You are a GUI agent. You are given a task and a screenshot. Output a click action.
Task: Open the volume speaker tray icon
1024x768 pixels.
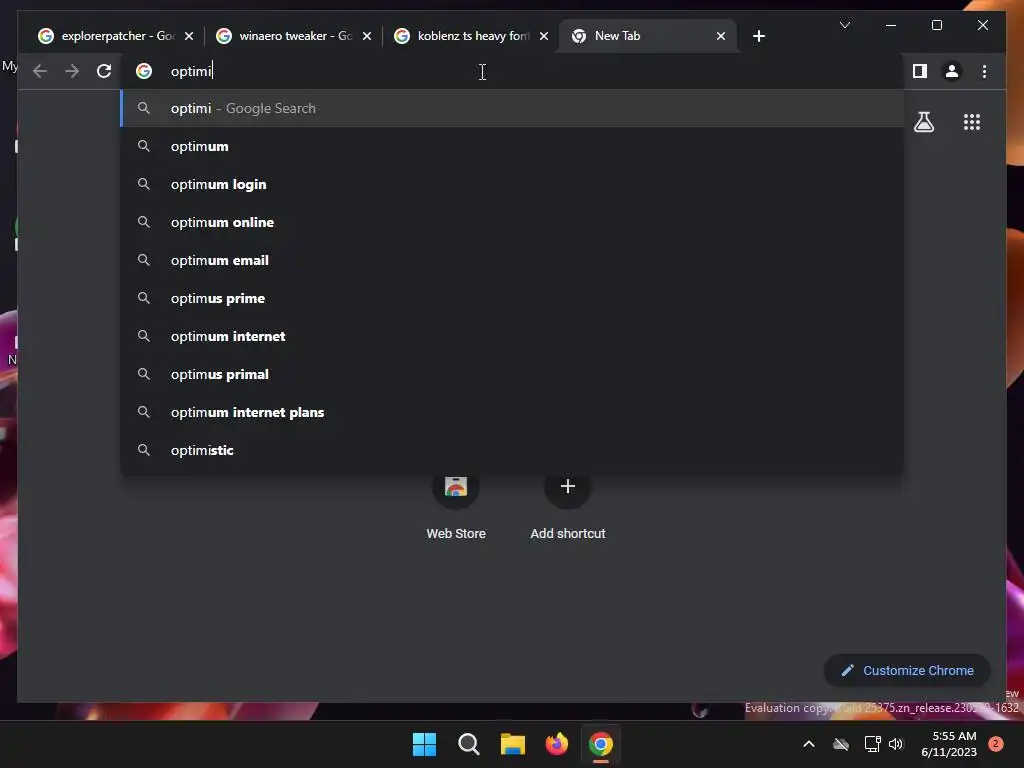point(896,744)
